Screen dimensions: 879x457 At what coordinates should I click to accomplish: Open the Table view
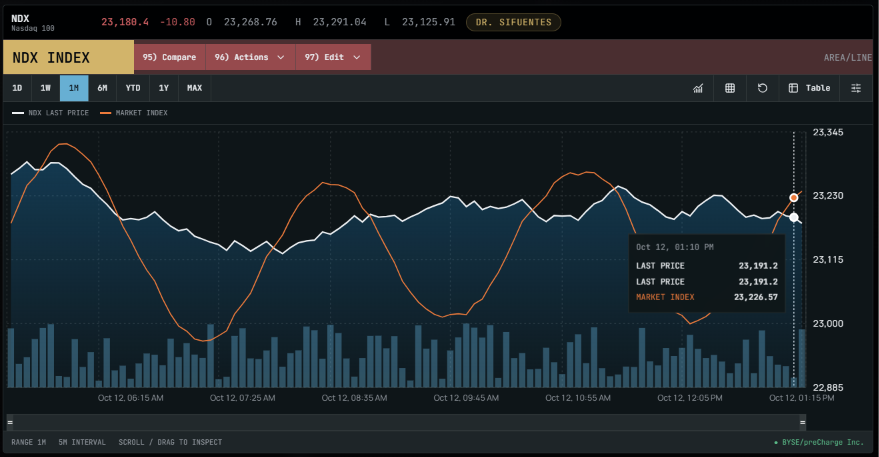[x=809, y=88]
